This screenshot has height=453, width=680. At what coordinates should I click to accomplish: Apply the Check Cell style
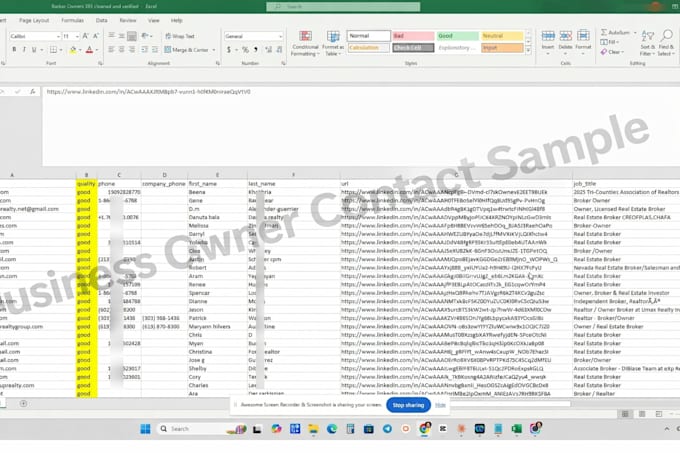click(413, 48)
